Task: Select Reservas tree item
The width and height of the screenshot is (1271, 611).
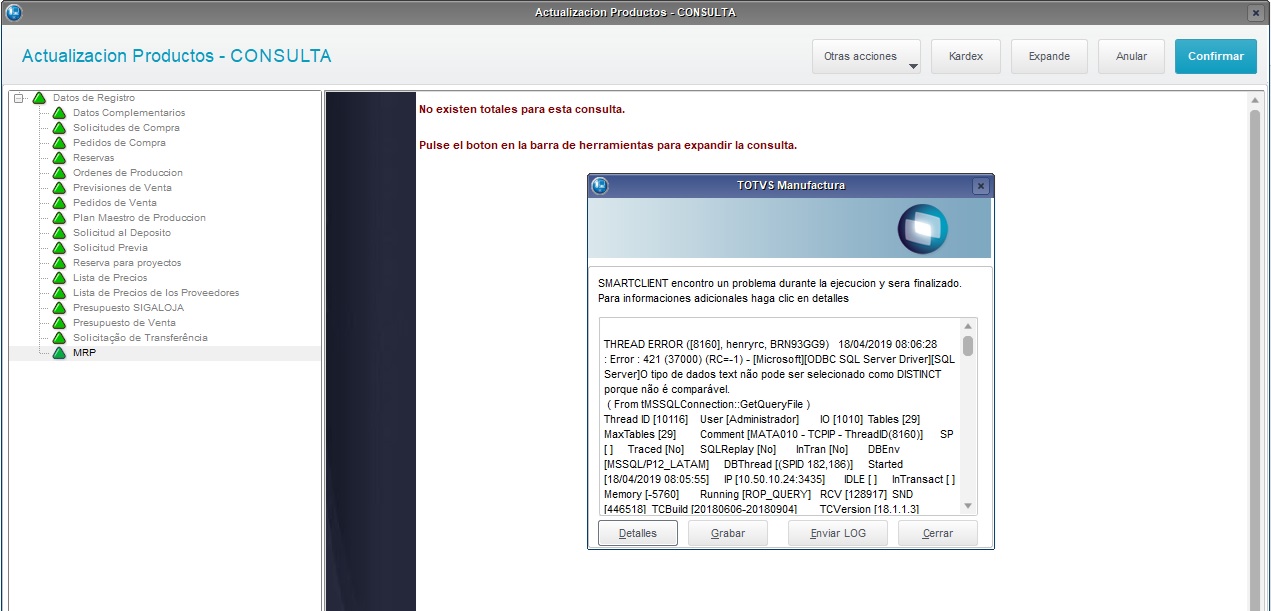Action: point(93,158)
